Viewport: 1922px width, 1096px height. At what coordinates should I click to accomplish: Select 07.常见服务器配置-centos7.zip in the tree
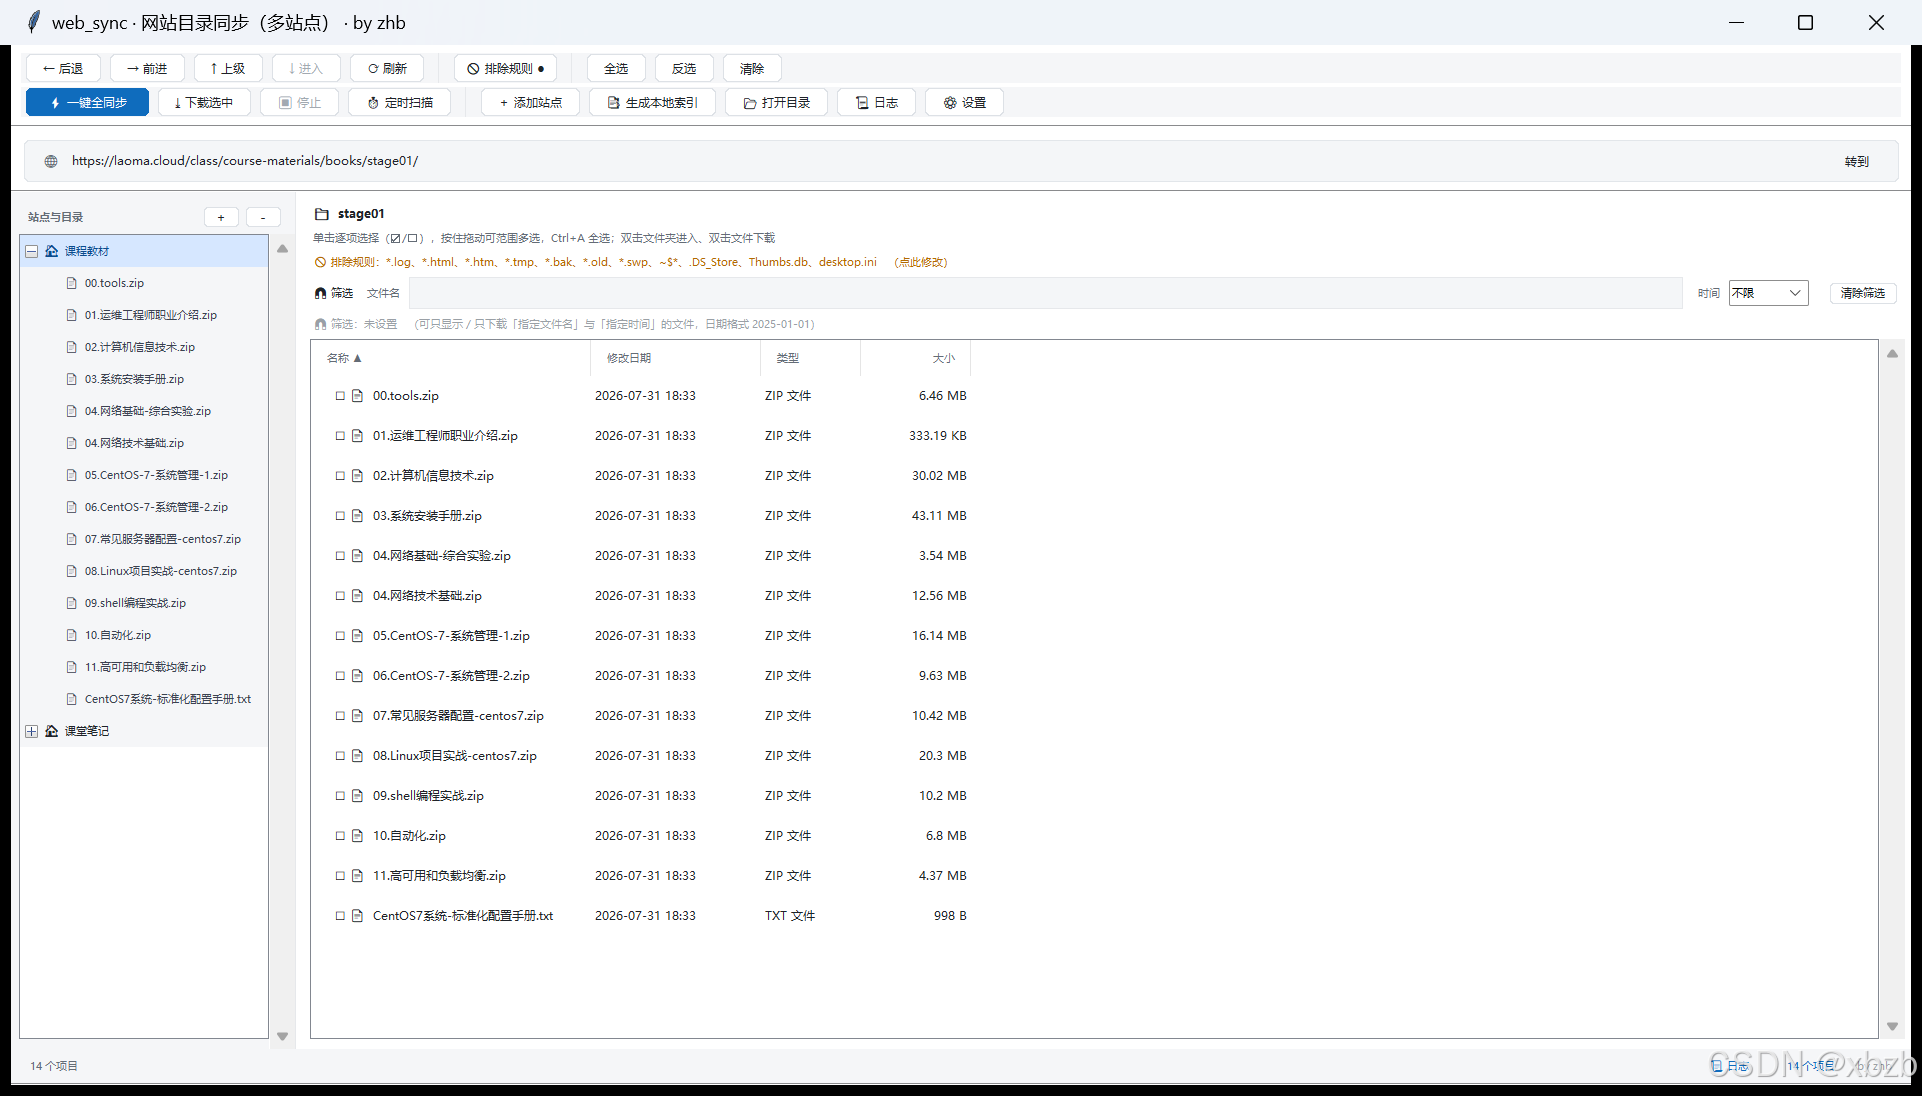(163, 539)
